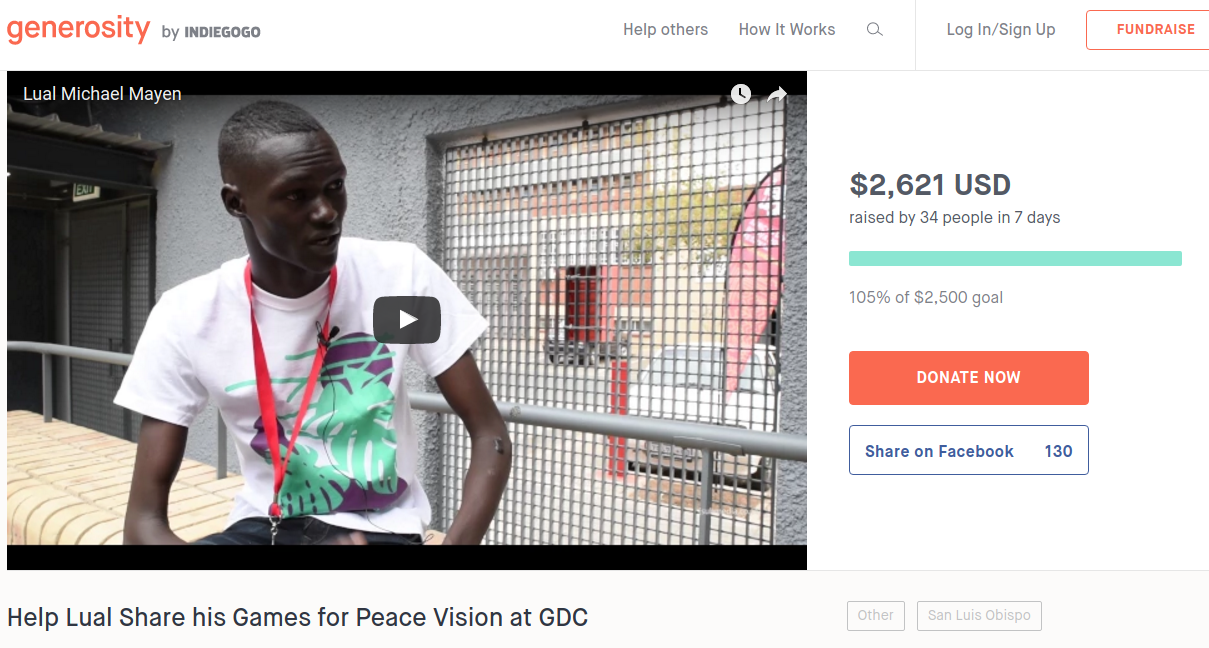Click the 105% of $2,500 goal text
The height and width of the screenshot is (648, 1209).
(926, 297)
